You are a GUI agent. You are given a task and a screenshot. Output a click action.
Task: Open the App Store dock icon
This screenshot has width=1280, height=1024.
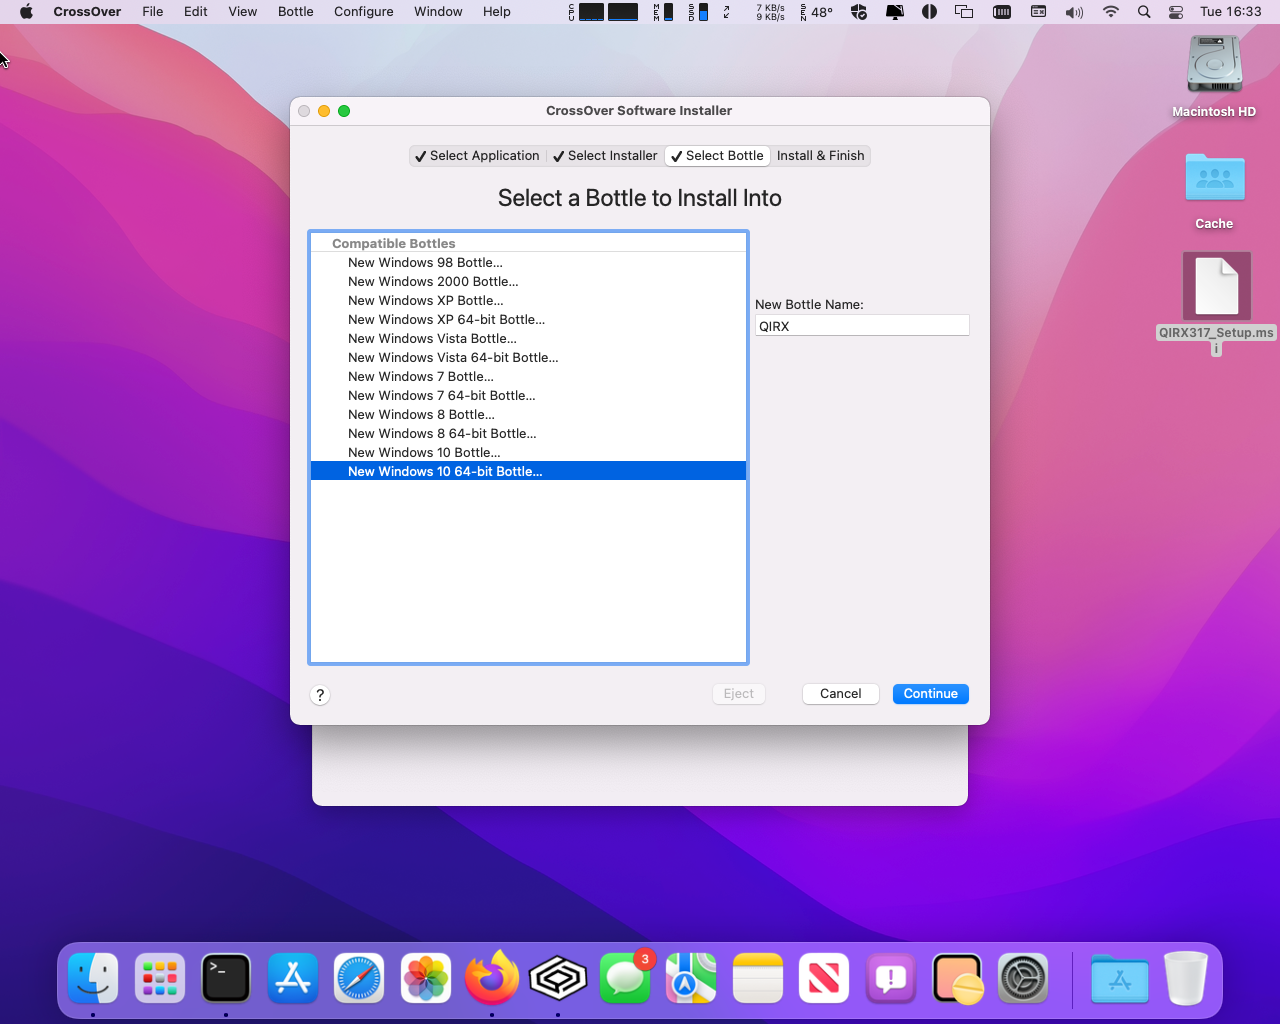[x=293, y=977]
